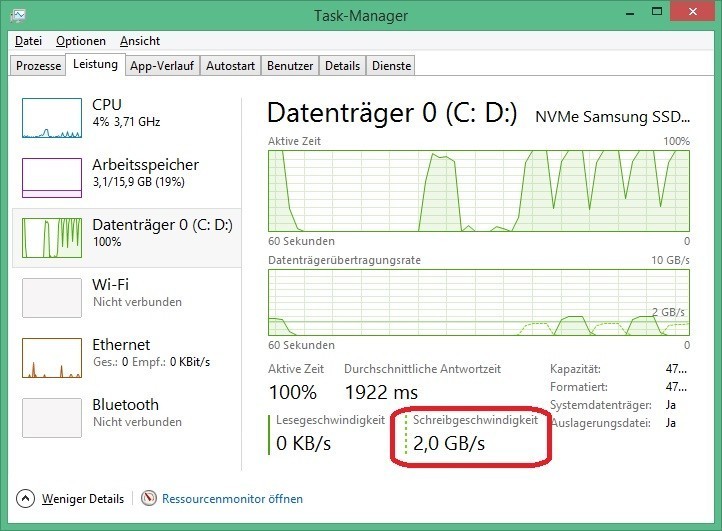The height and width of the screenshot is (531, 722).
Task: Open the Datei menu
Action: [28, 41]
